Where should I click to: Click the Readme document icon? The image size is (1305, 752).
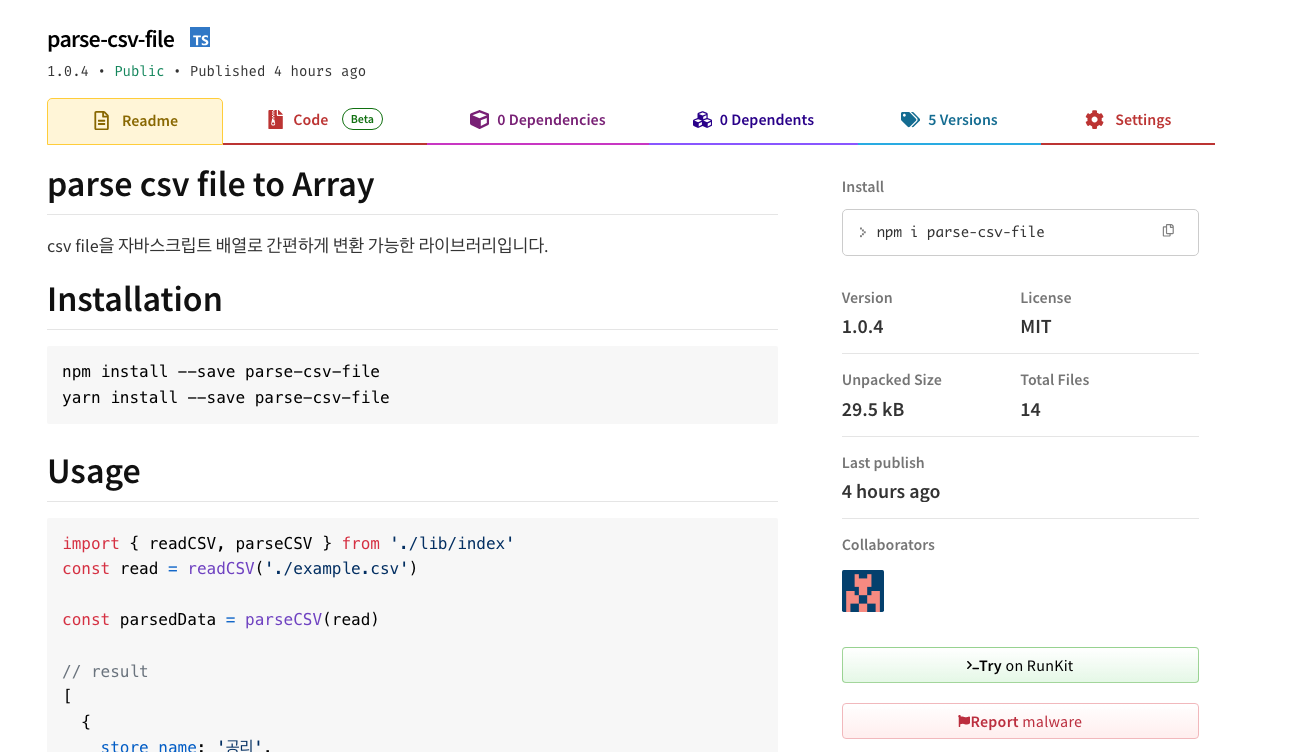pos(101,121)
